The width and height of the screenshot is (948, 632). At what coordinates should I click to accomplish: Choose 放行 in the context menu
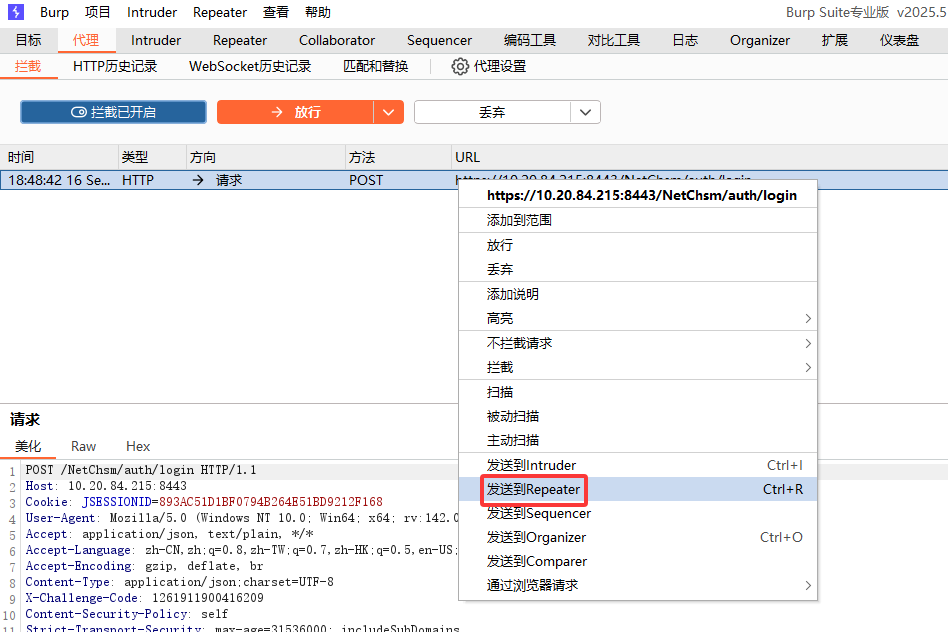tap(638, 245)
